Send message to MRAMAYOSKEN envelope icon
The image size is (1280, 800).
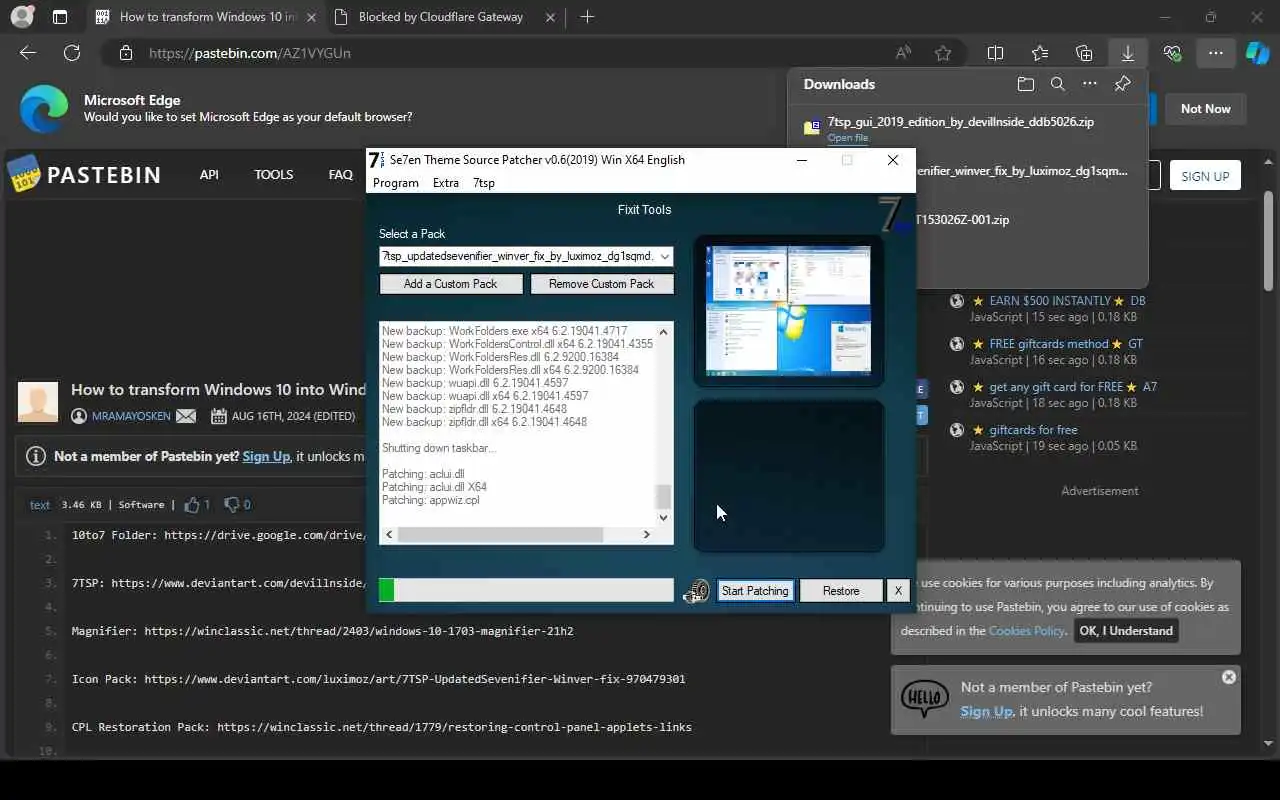coord(186,416)
